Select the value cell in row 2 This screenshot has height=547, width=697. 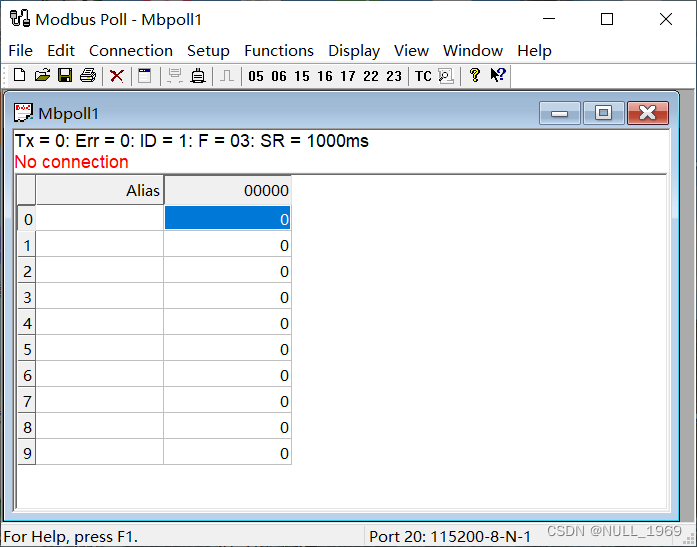pos(227,270)
